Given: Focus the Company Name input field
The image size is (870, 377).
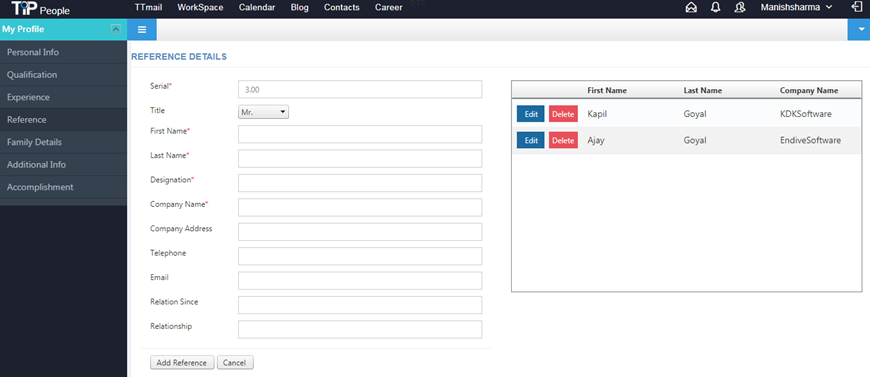Looking at the screenshot, I should pos(360,208).
